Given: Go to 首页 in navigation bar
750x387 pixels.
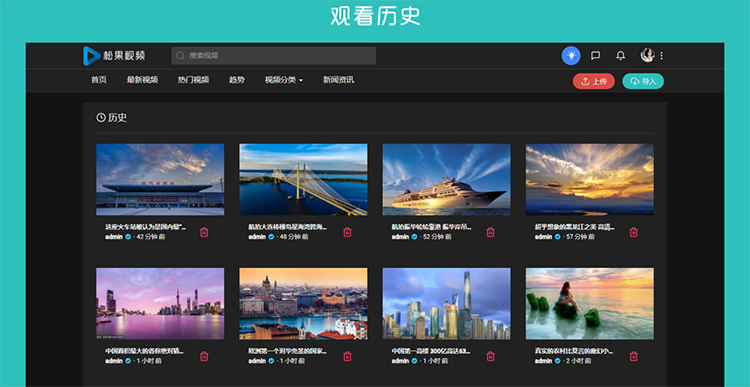Looking at the screenshot, I should pyautogui.click(x=99, y=80).
